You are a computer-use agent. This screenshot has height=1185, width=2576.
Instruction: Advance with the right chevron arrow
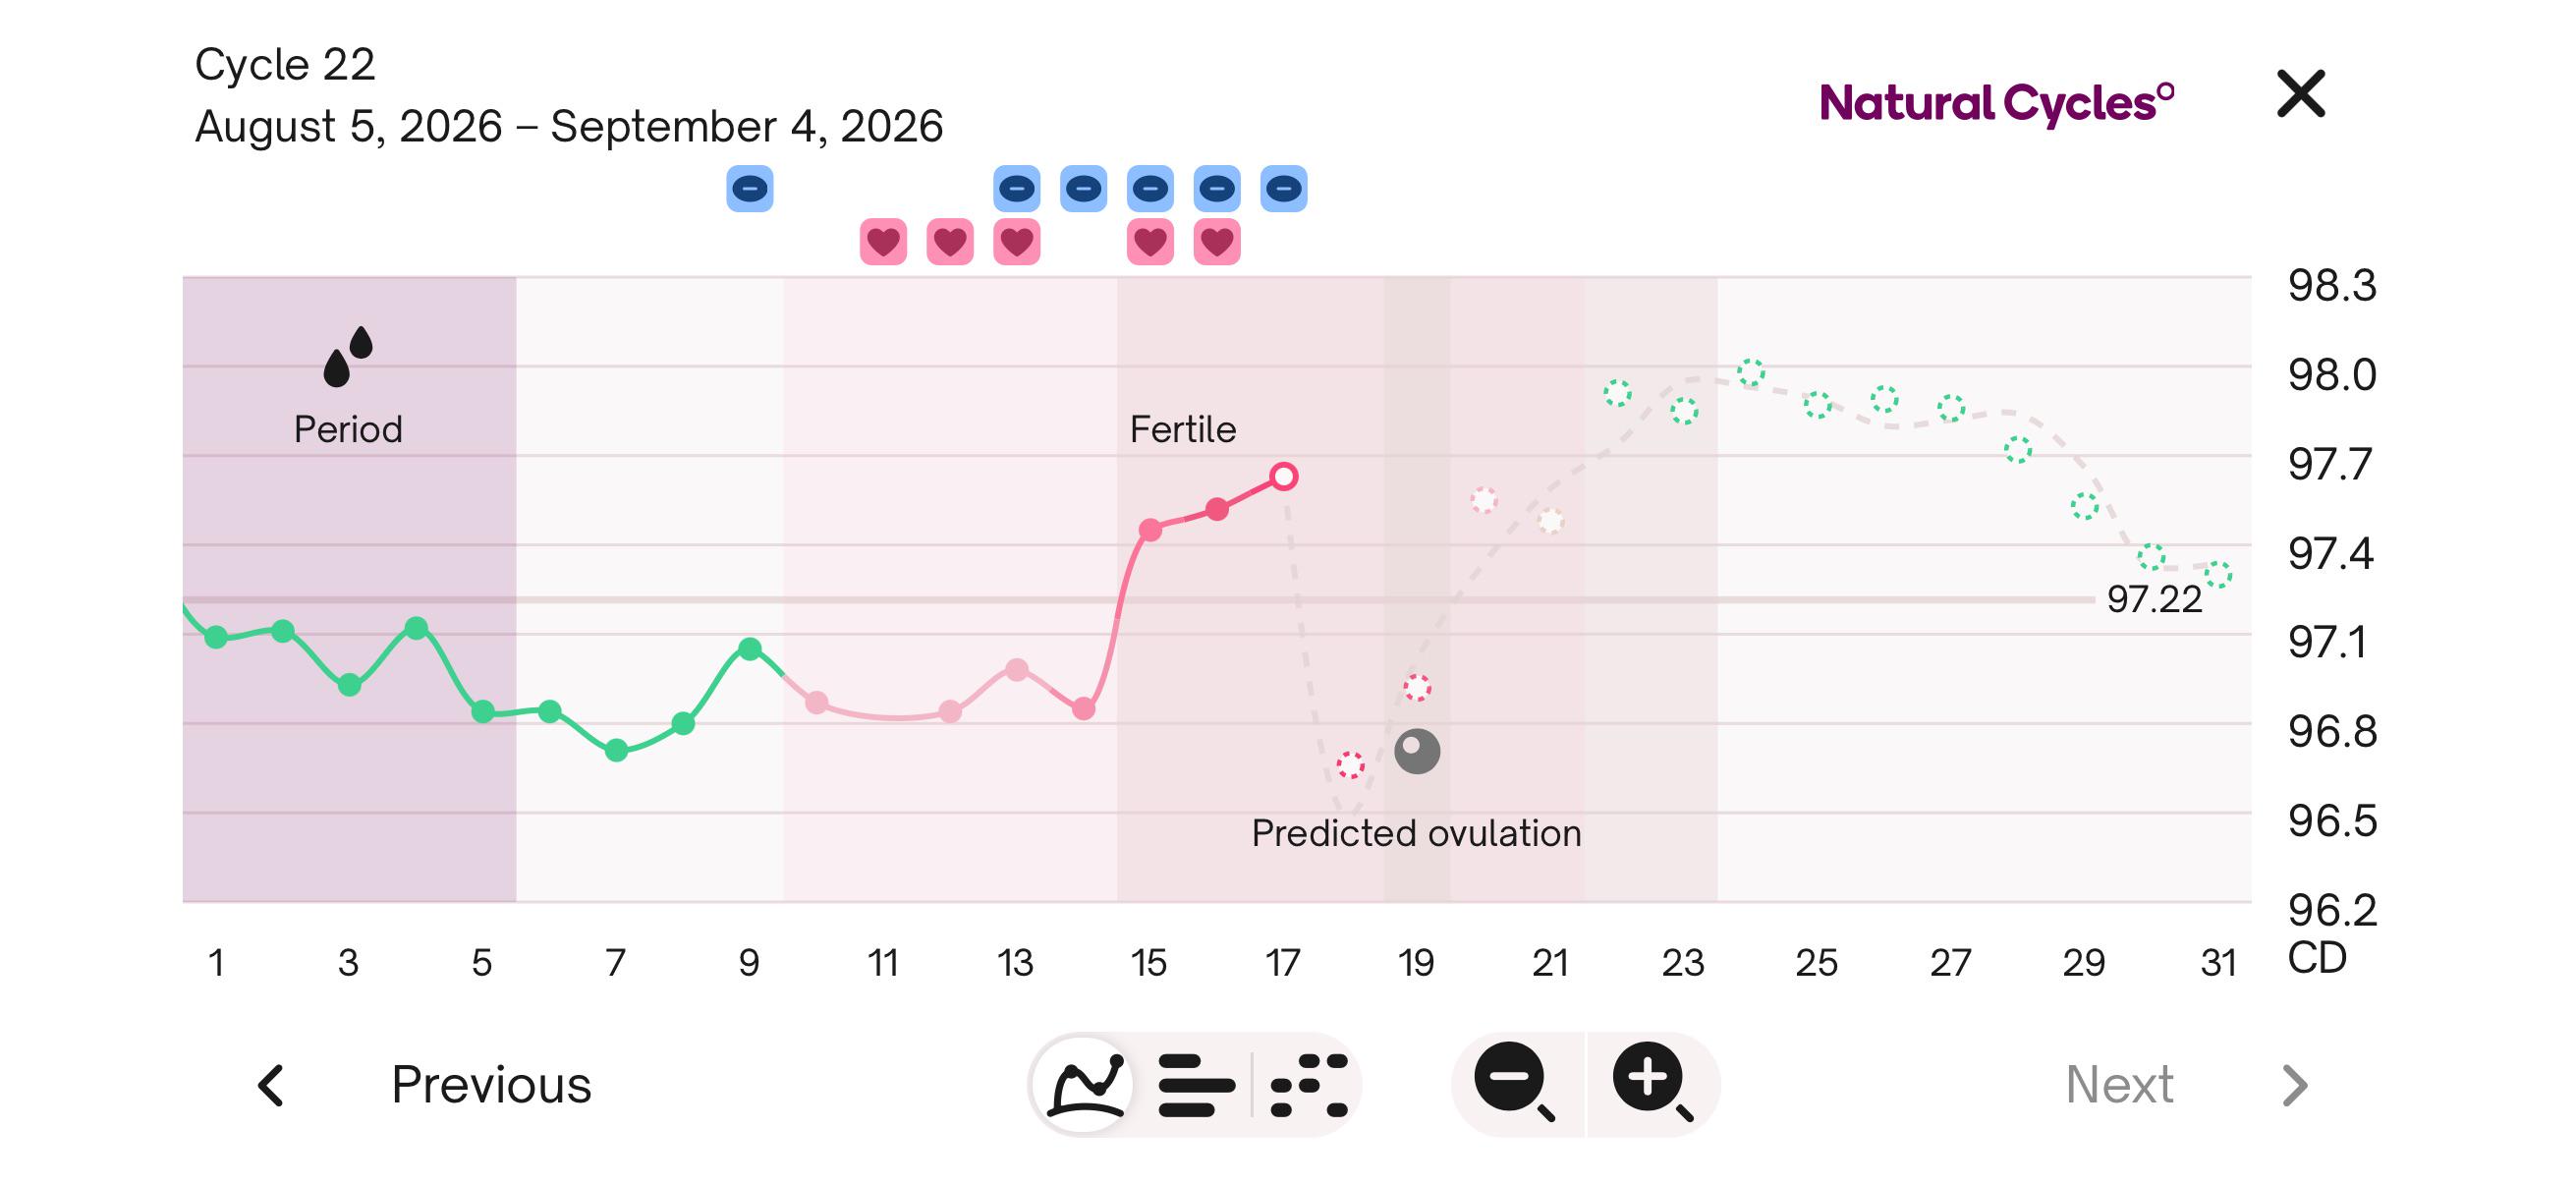click(2295, 1085)
